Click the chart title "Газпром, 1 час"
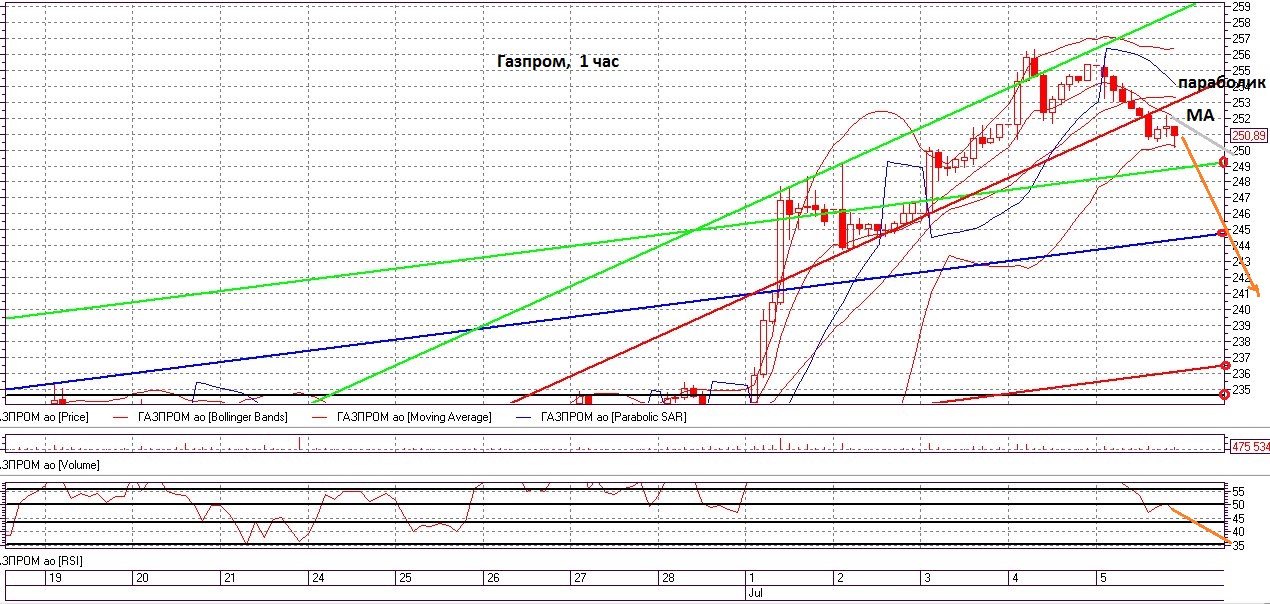The width and height of the screenshot is (1270, 604). click(x=558, y=62)
